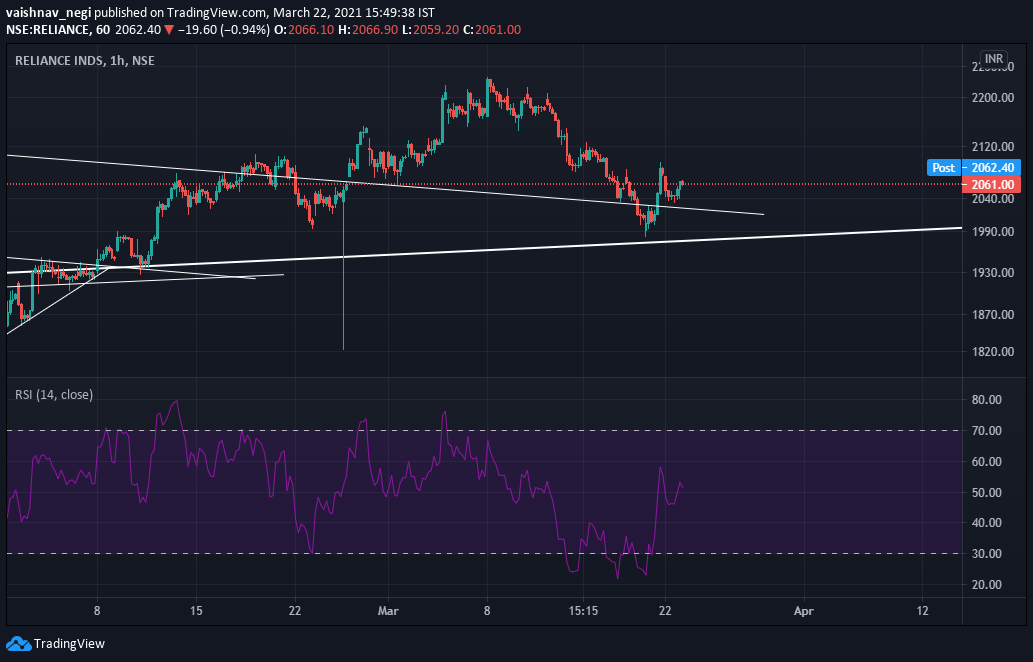Click the 1990.00 price axis label
This screenshot has height=662, width=1033.
click(992, 232)
